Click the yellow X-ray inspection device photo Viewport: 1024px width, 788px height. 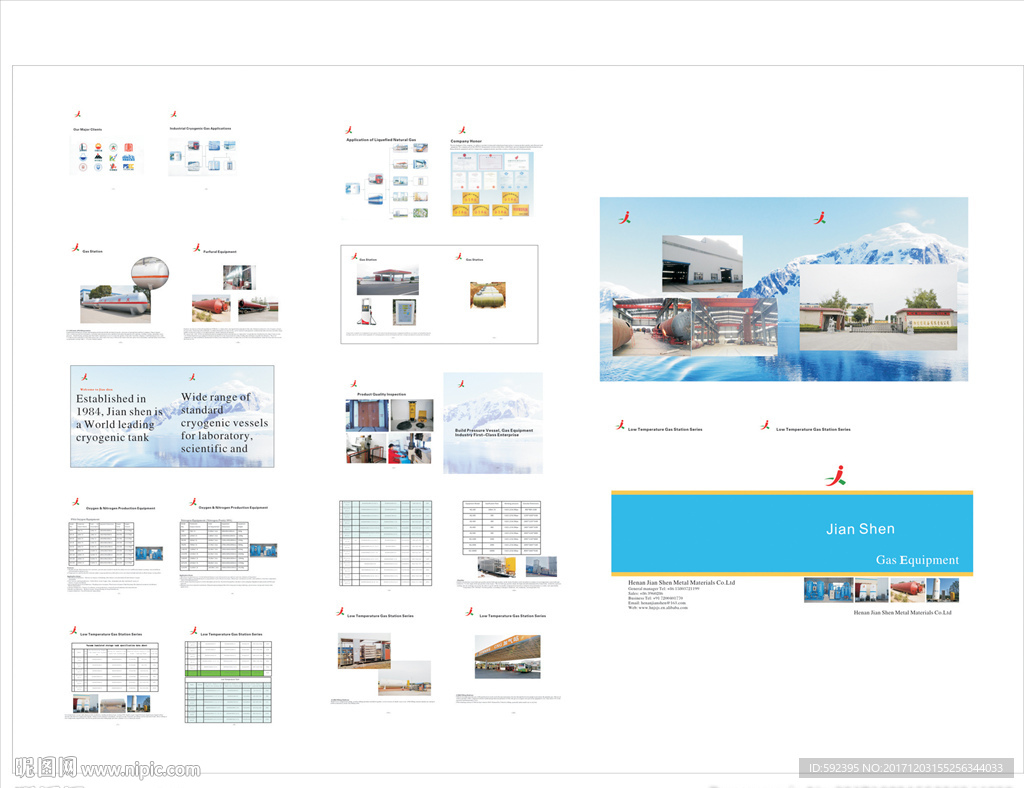[411, 415]
